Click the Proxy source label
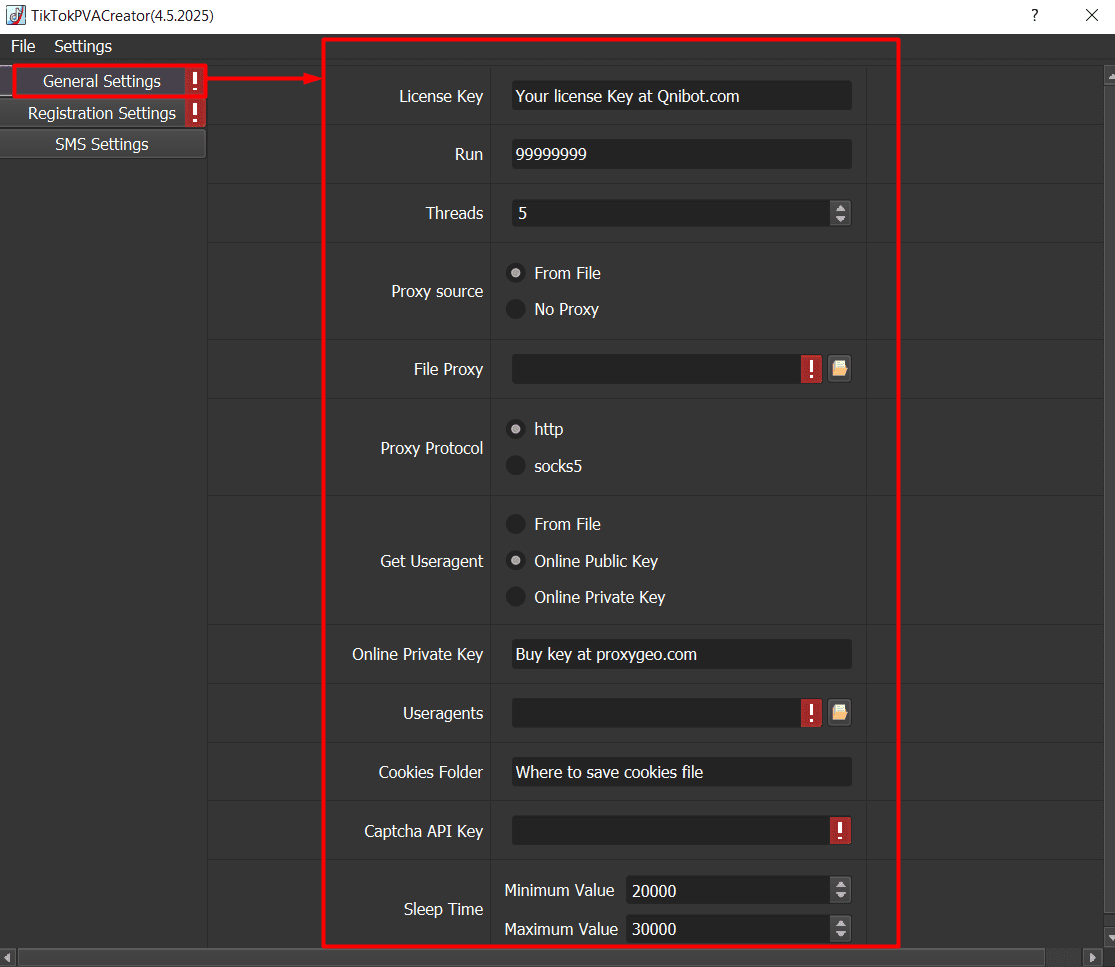Image resolution: width=1115 pixels, height=967 pixels. [x=437, y=291]
